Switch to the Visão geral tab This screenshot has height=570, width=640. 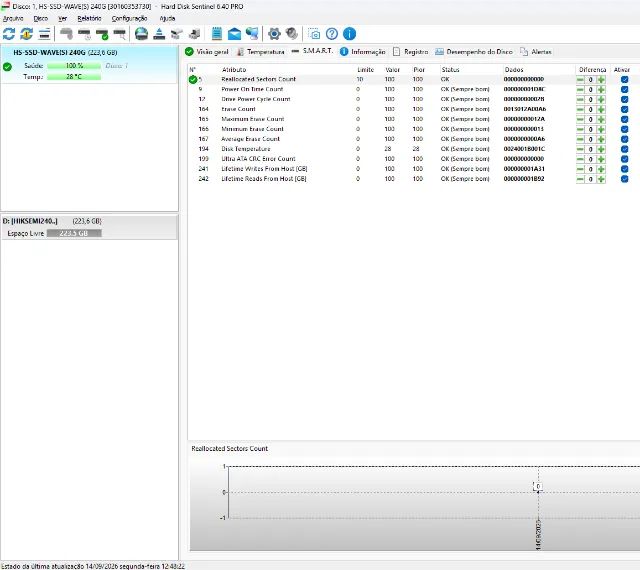207,52
